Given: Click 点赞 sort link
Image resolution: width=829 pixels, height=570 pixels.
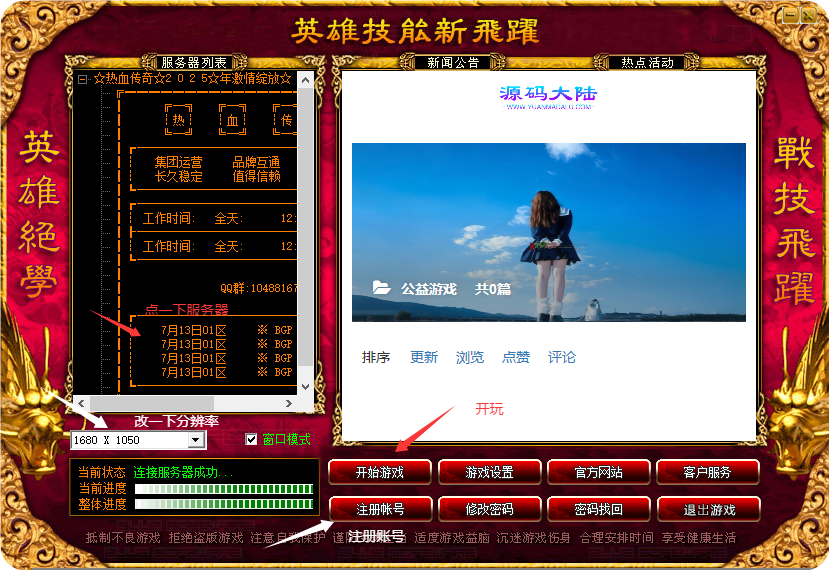Looking at the screenshot, I should pos(516,357).
